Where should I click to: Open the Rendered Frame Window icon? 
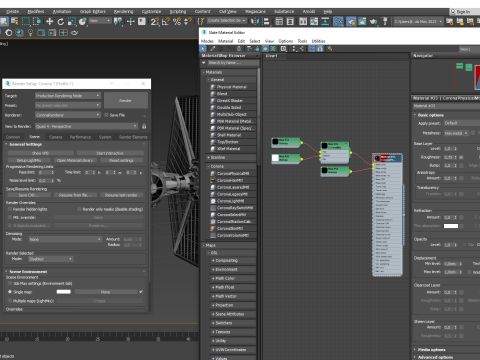[x=362, y=22]
